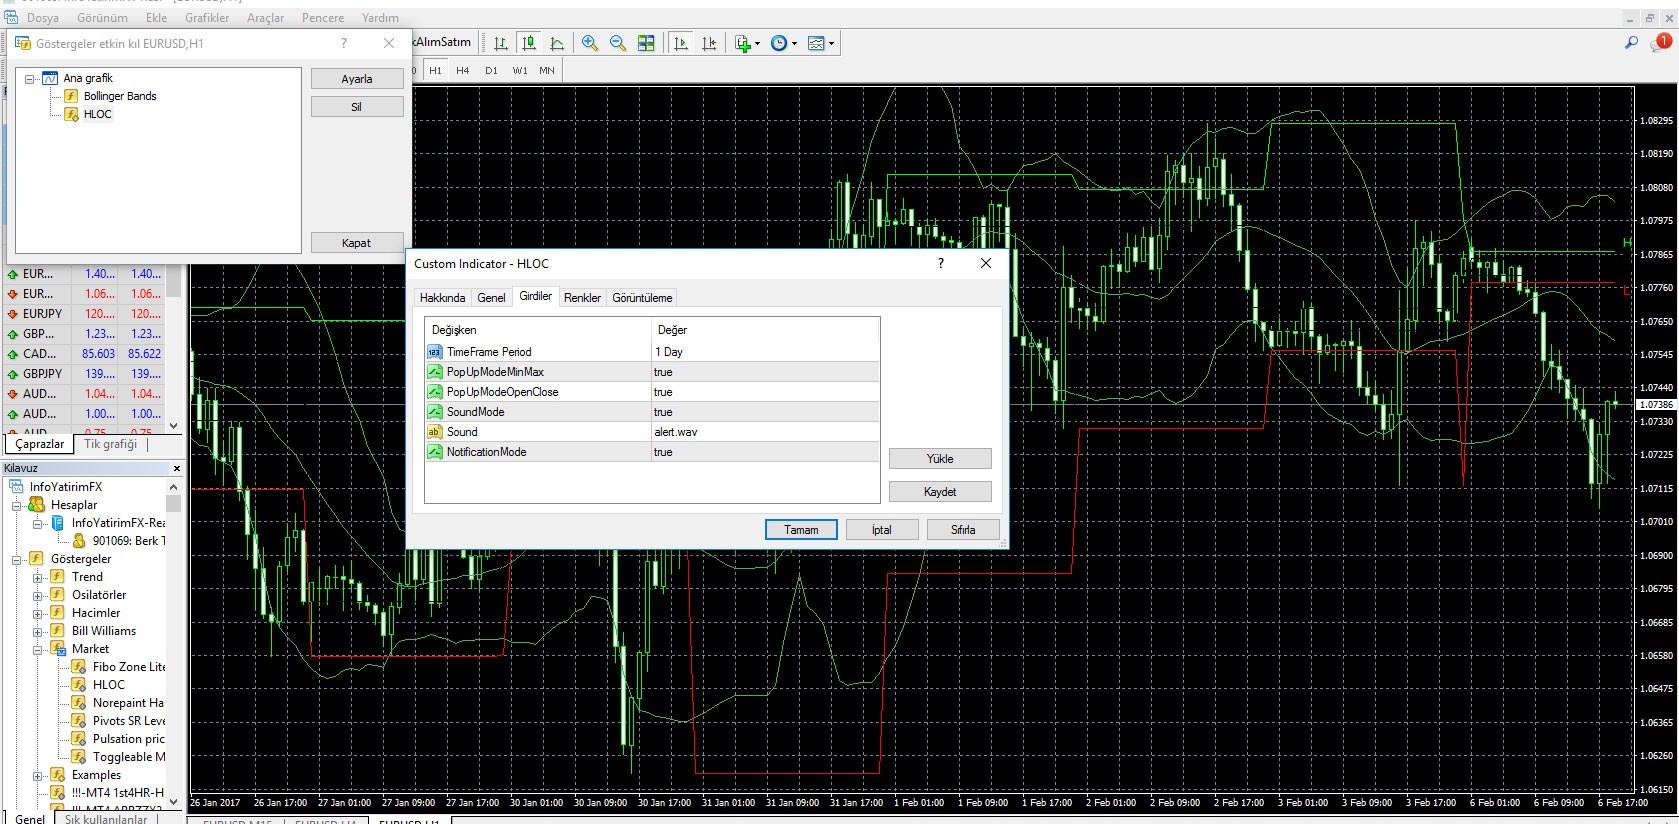This screenshot has height=824, width=1679.
Task: Click the InfoYatirimFX root icon in Navigator
Action: coord(16,487)
